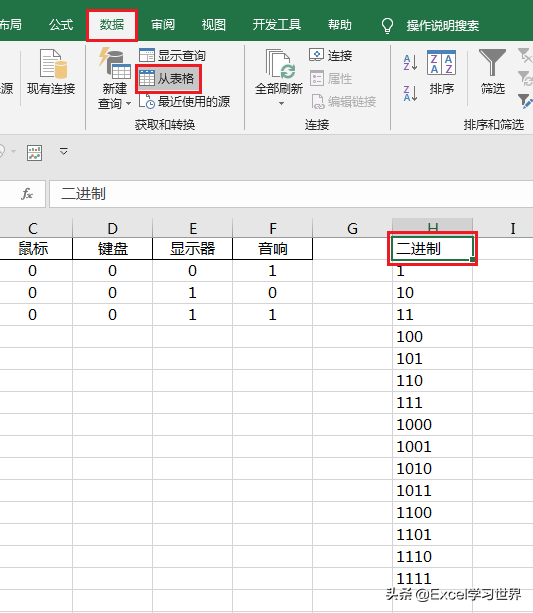Open 最近使用的源
533x613 pixels.
[x=185, y=102]
